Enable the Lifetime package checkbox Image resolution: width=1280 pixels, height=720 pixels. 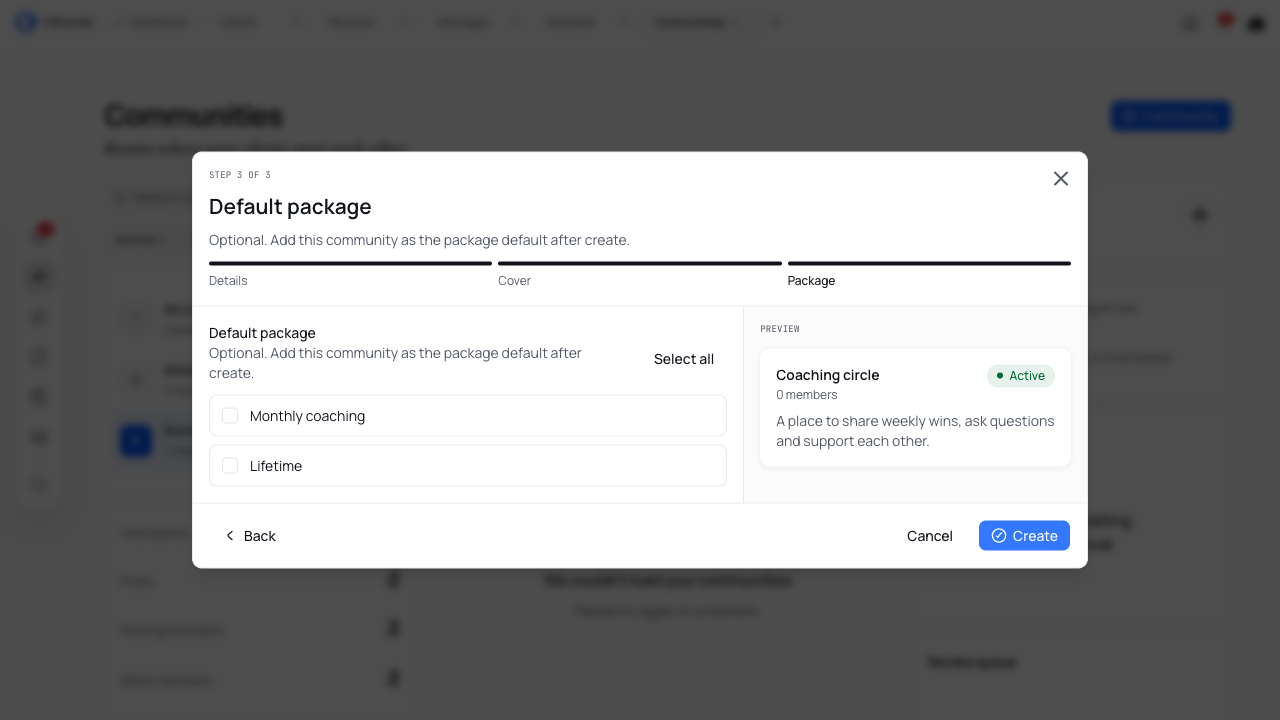tap(230, 466)
